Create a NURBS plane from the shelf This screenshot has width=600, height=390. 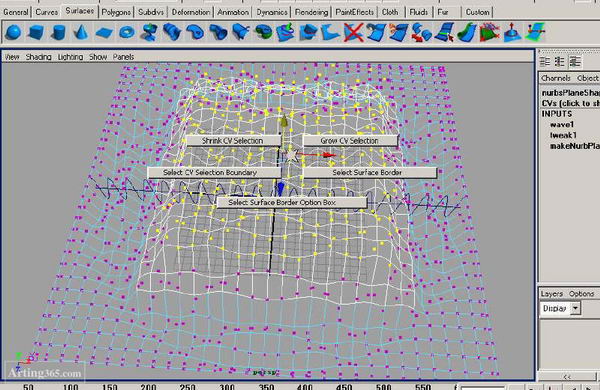(104, 32)
